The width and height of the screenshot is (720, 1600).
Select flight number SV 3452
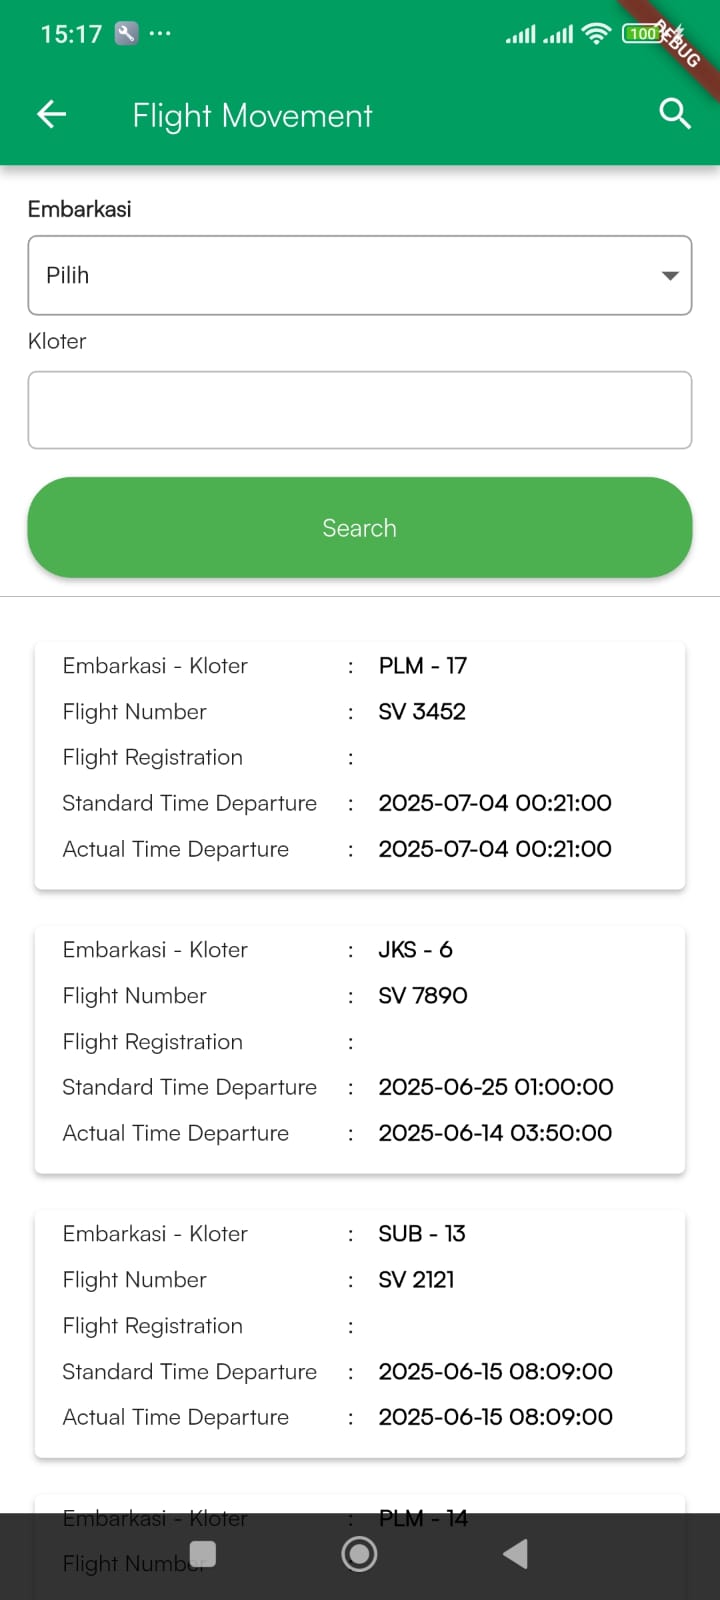422,712
